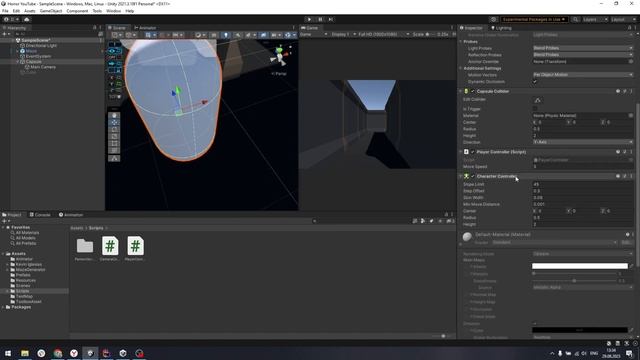Select the Maze object in Hierarchy

click(x=31, y=51)
